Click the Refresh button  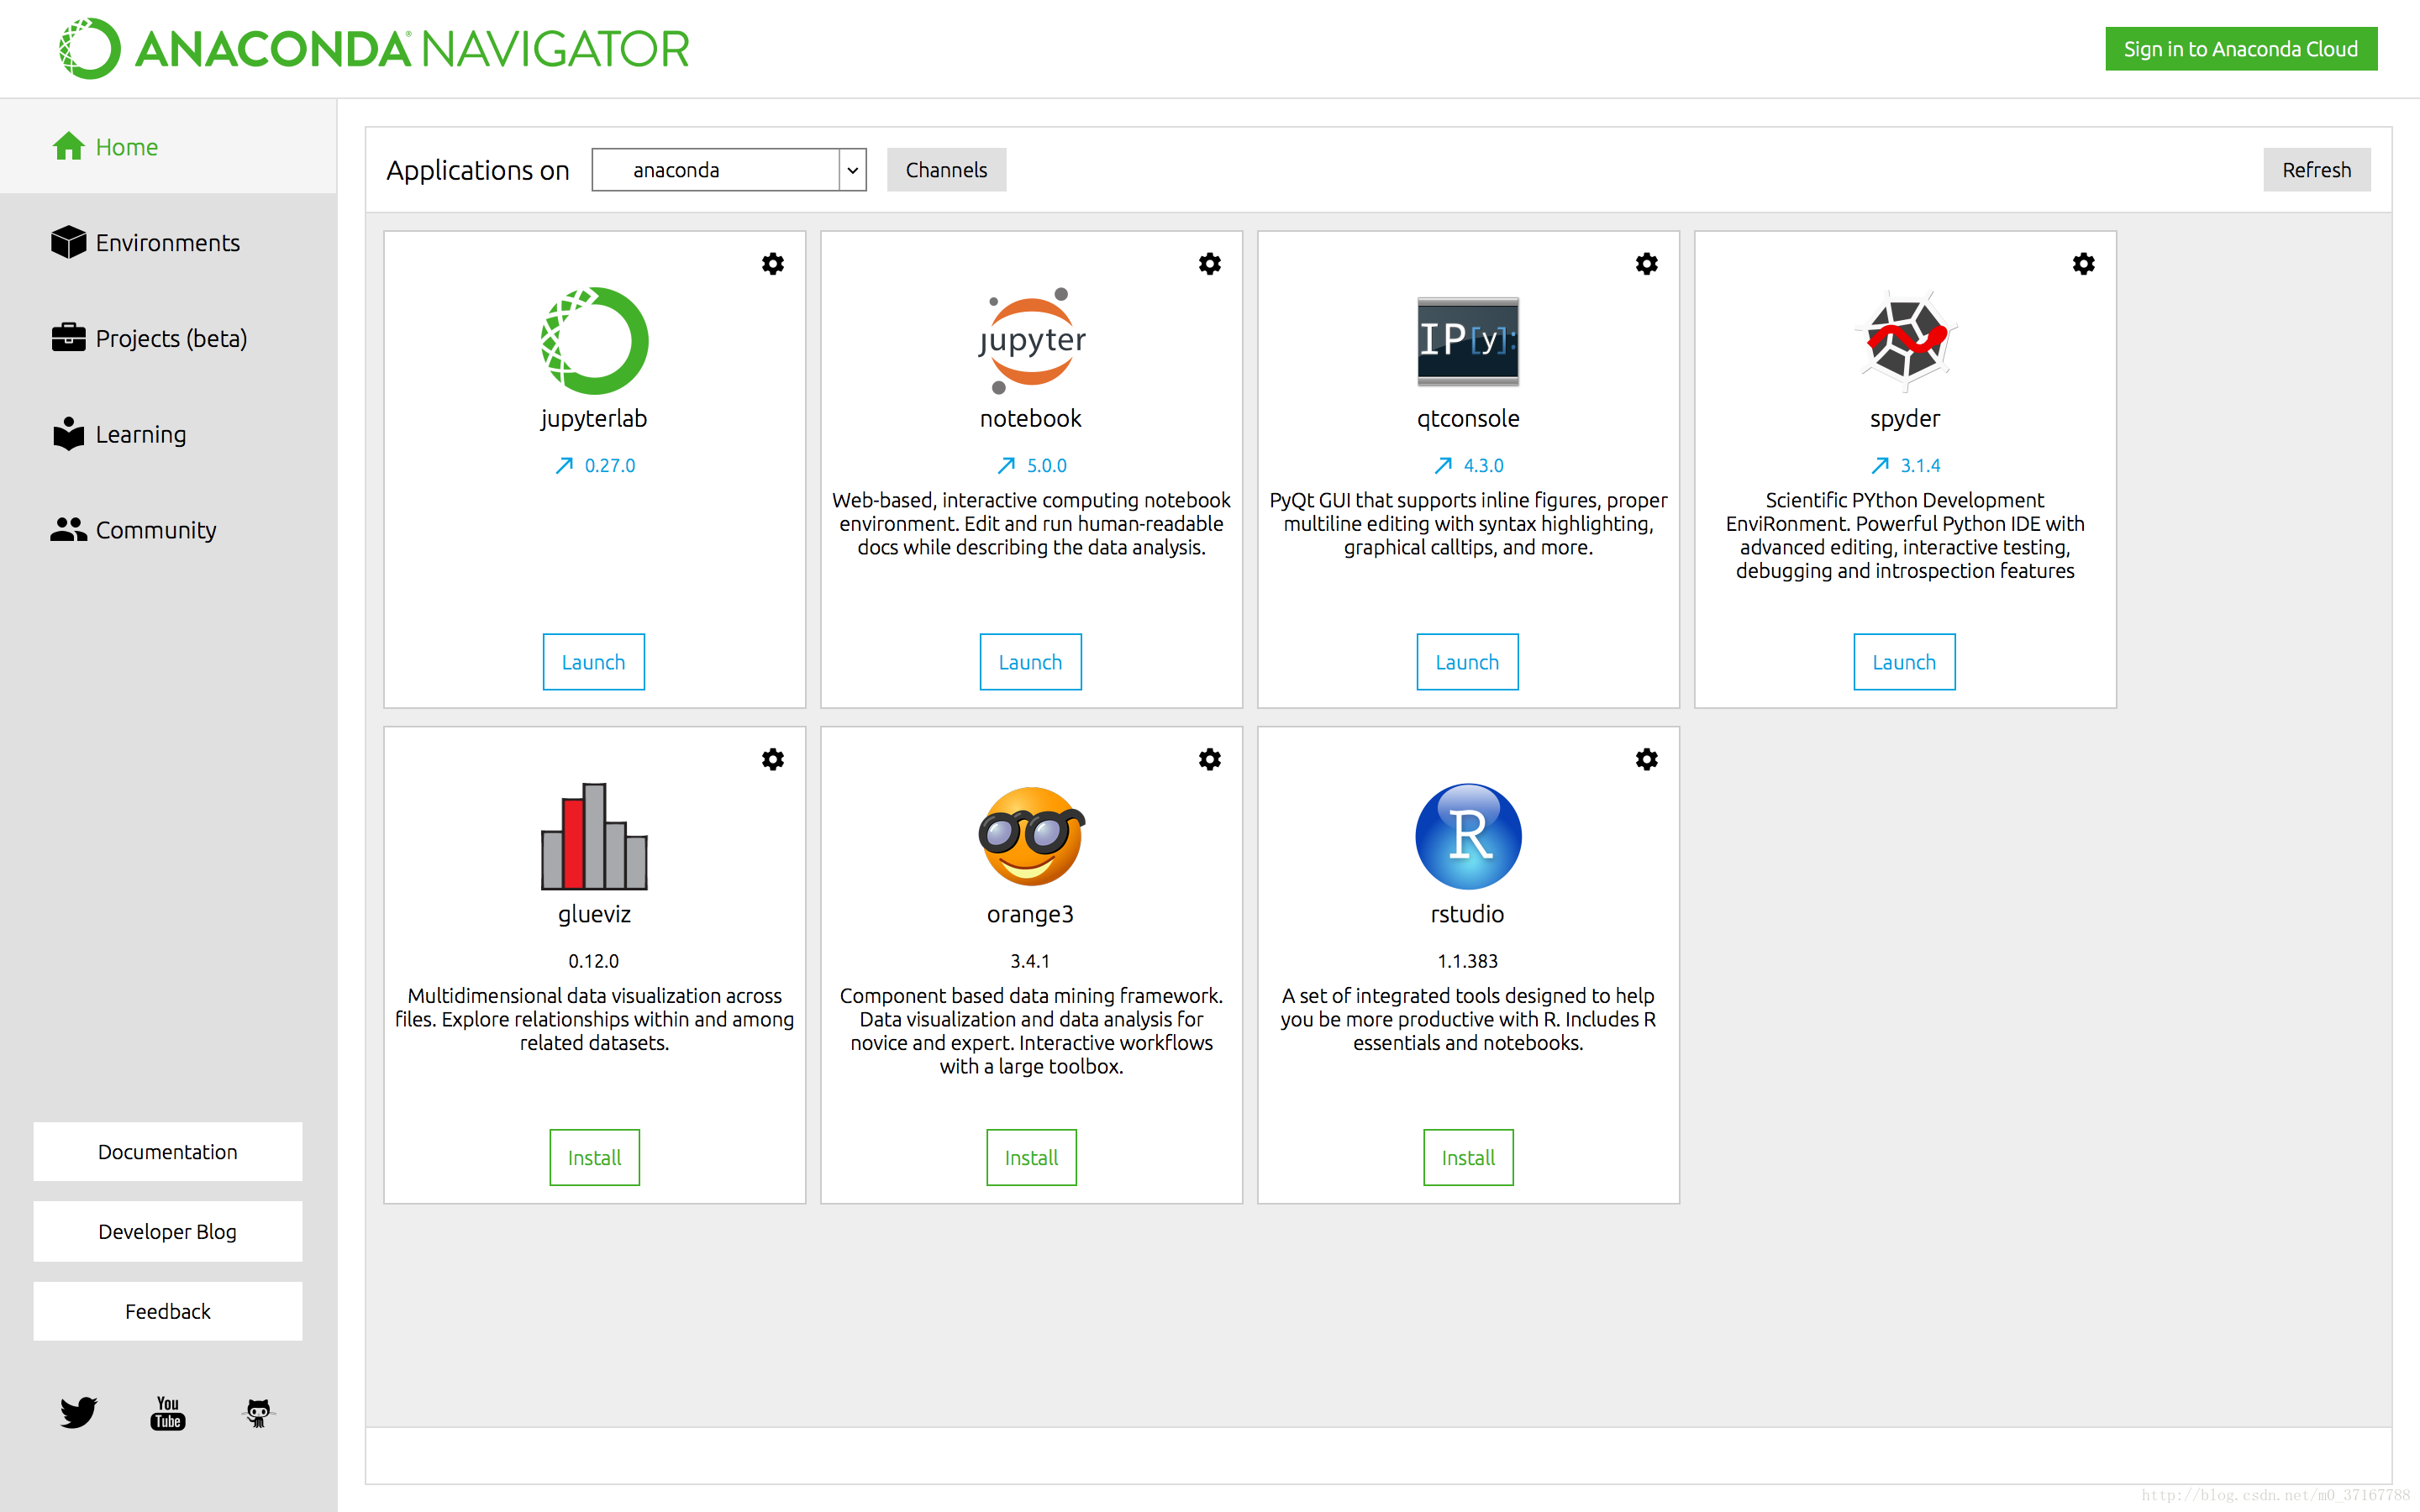point(2316,170)
